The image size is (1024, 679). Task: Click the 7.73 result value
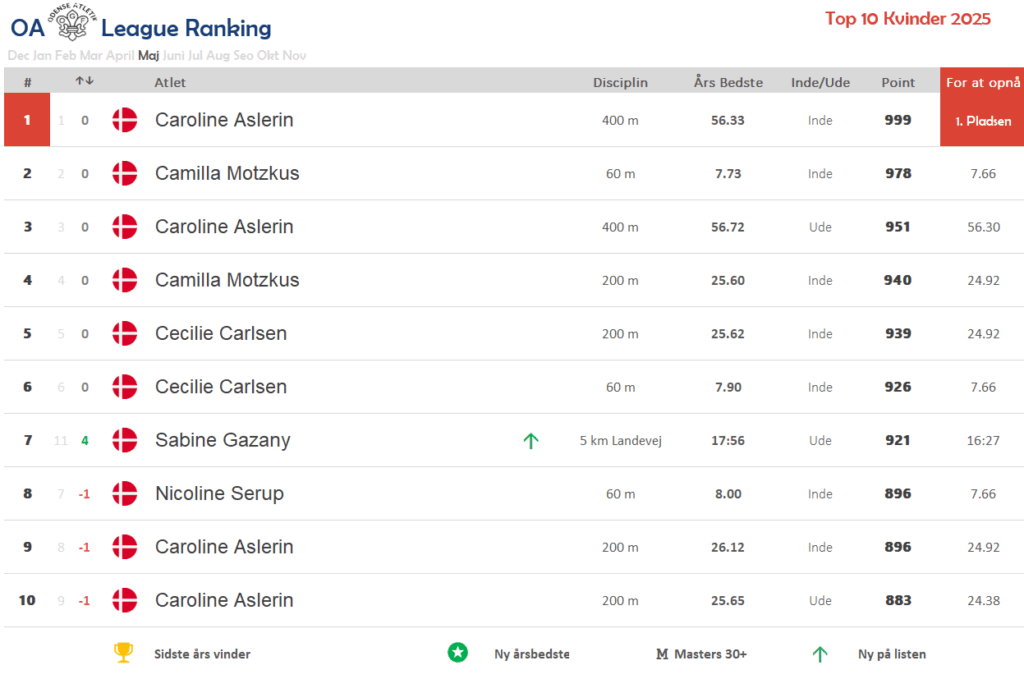pos(728,174)
